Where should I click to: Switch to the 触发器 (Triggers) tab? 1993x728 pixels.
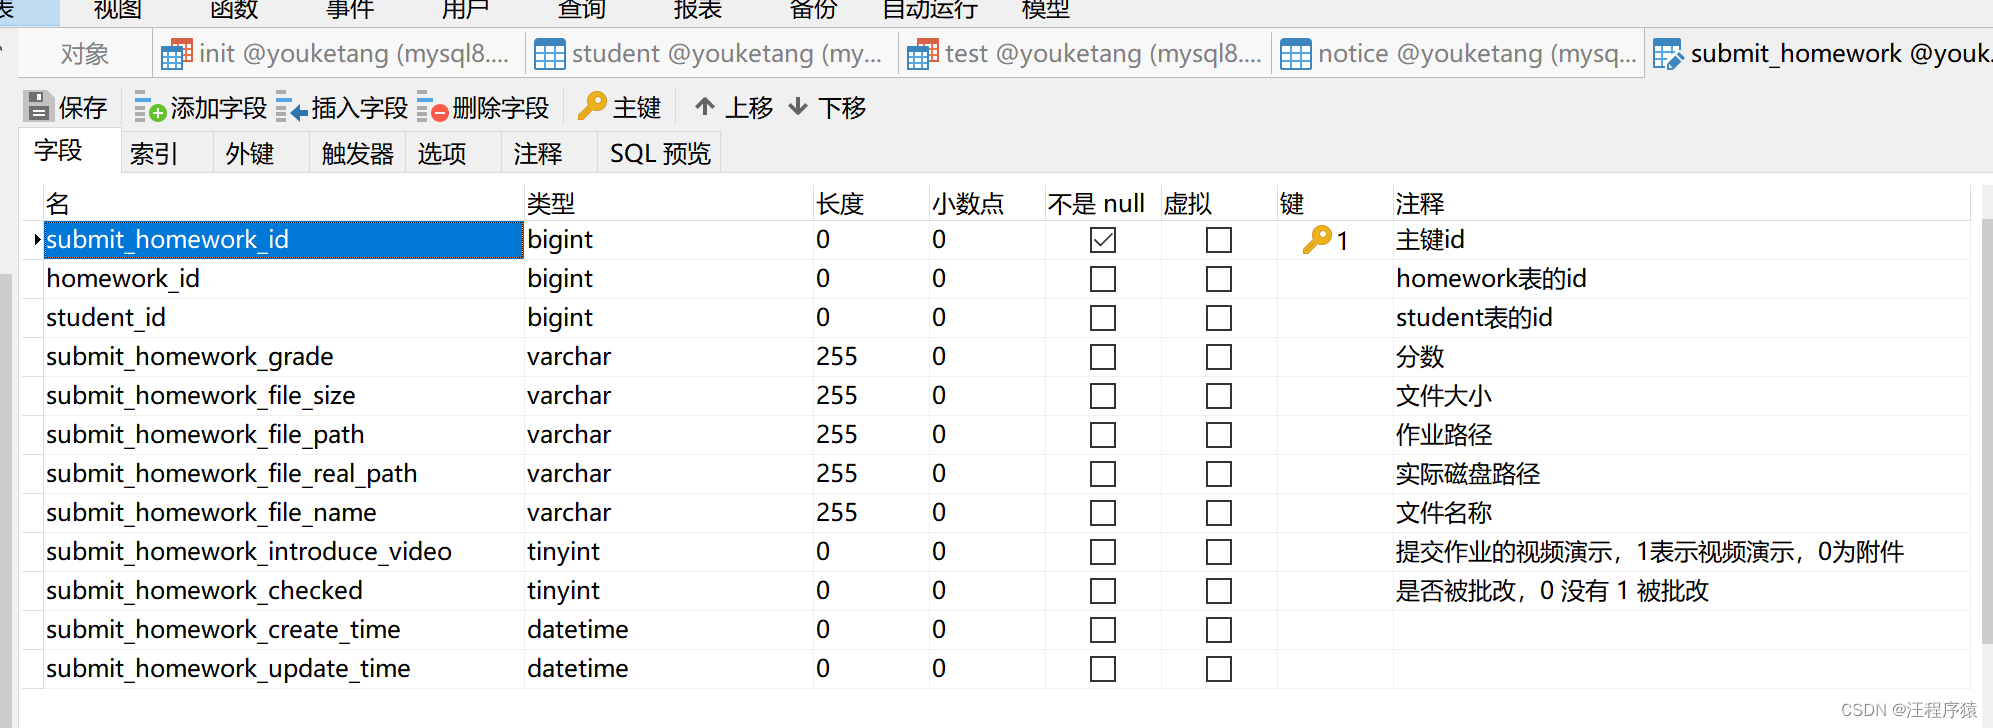point(357,153)
